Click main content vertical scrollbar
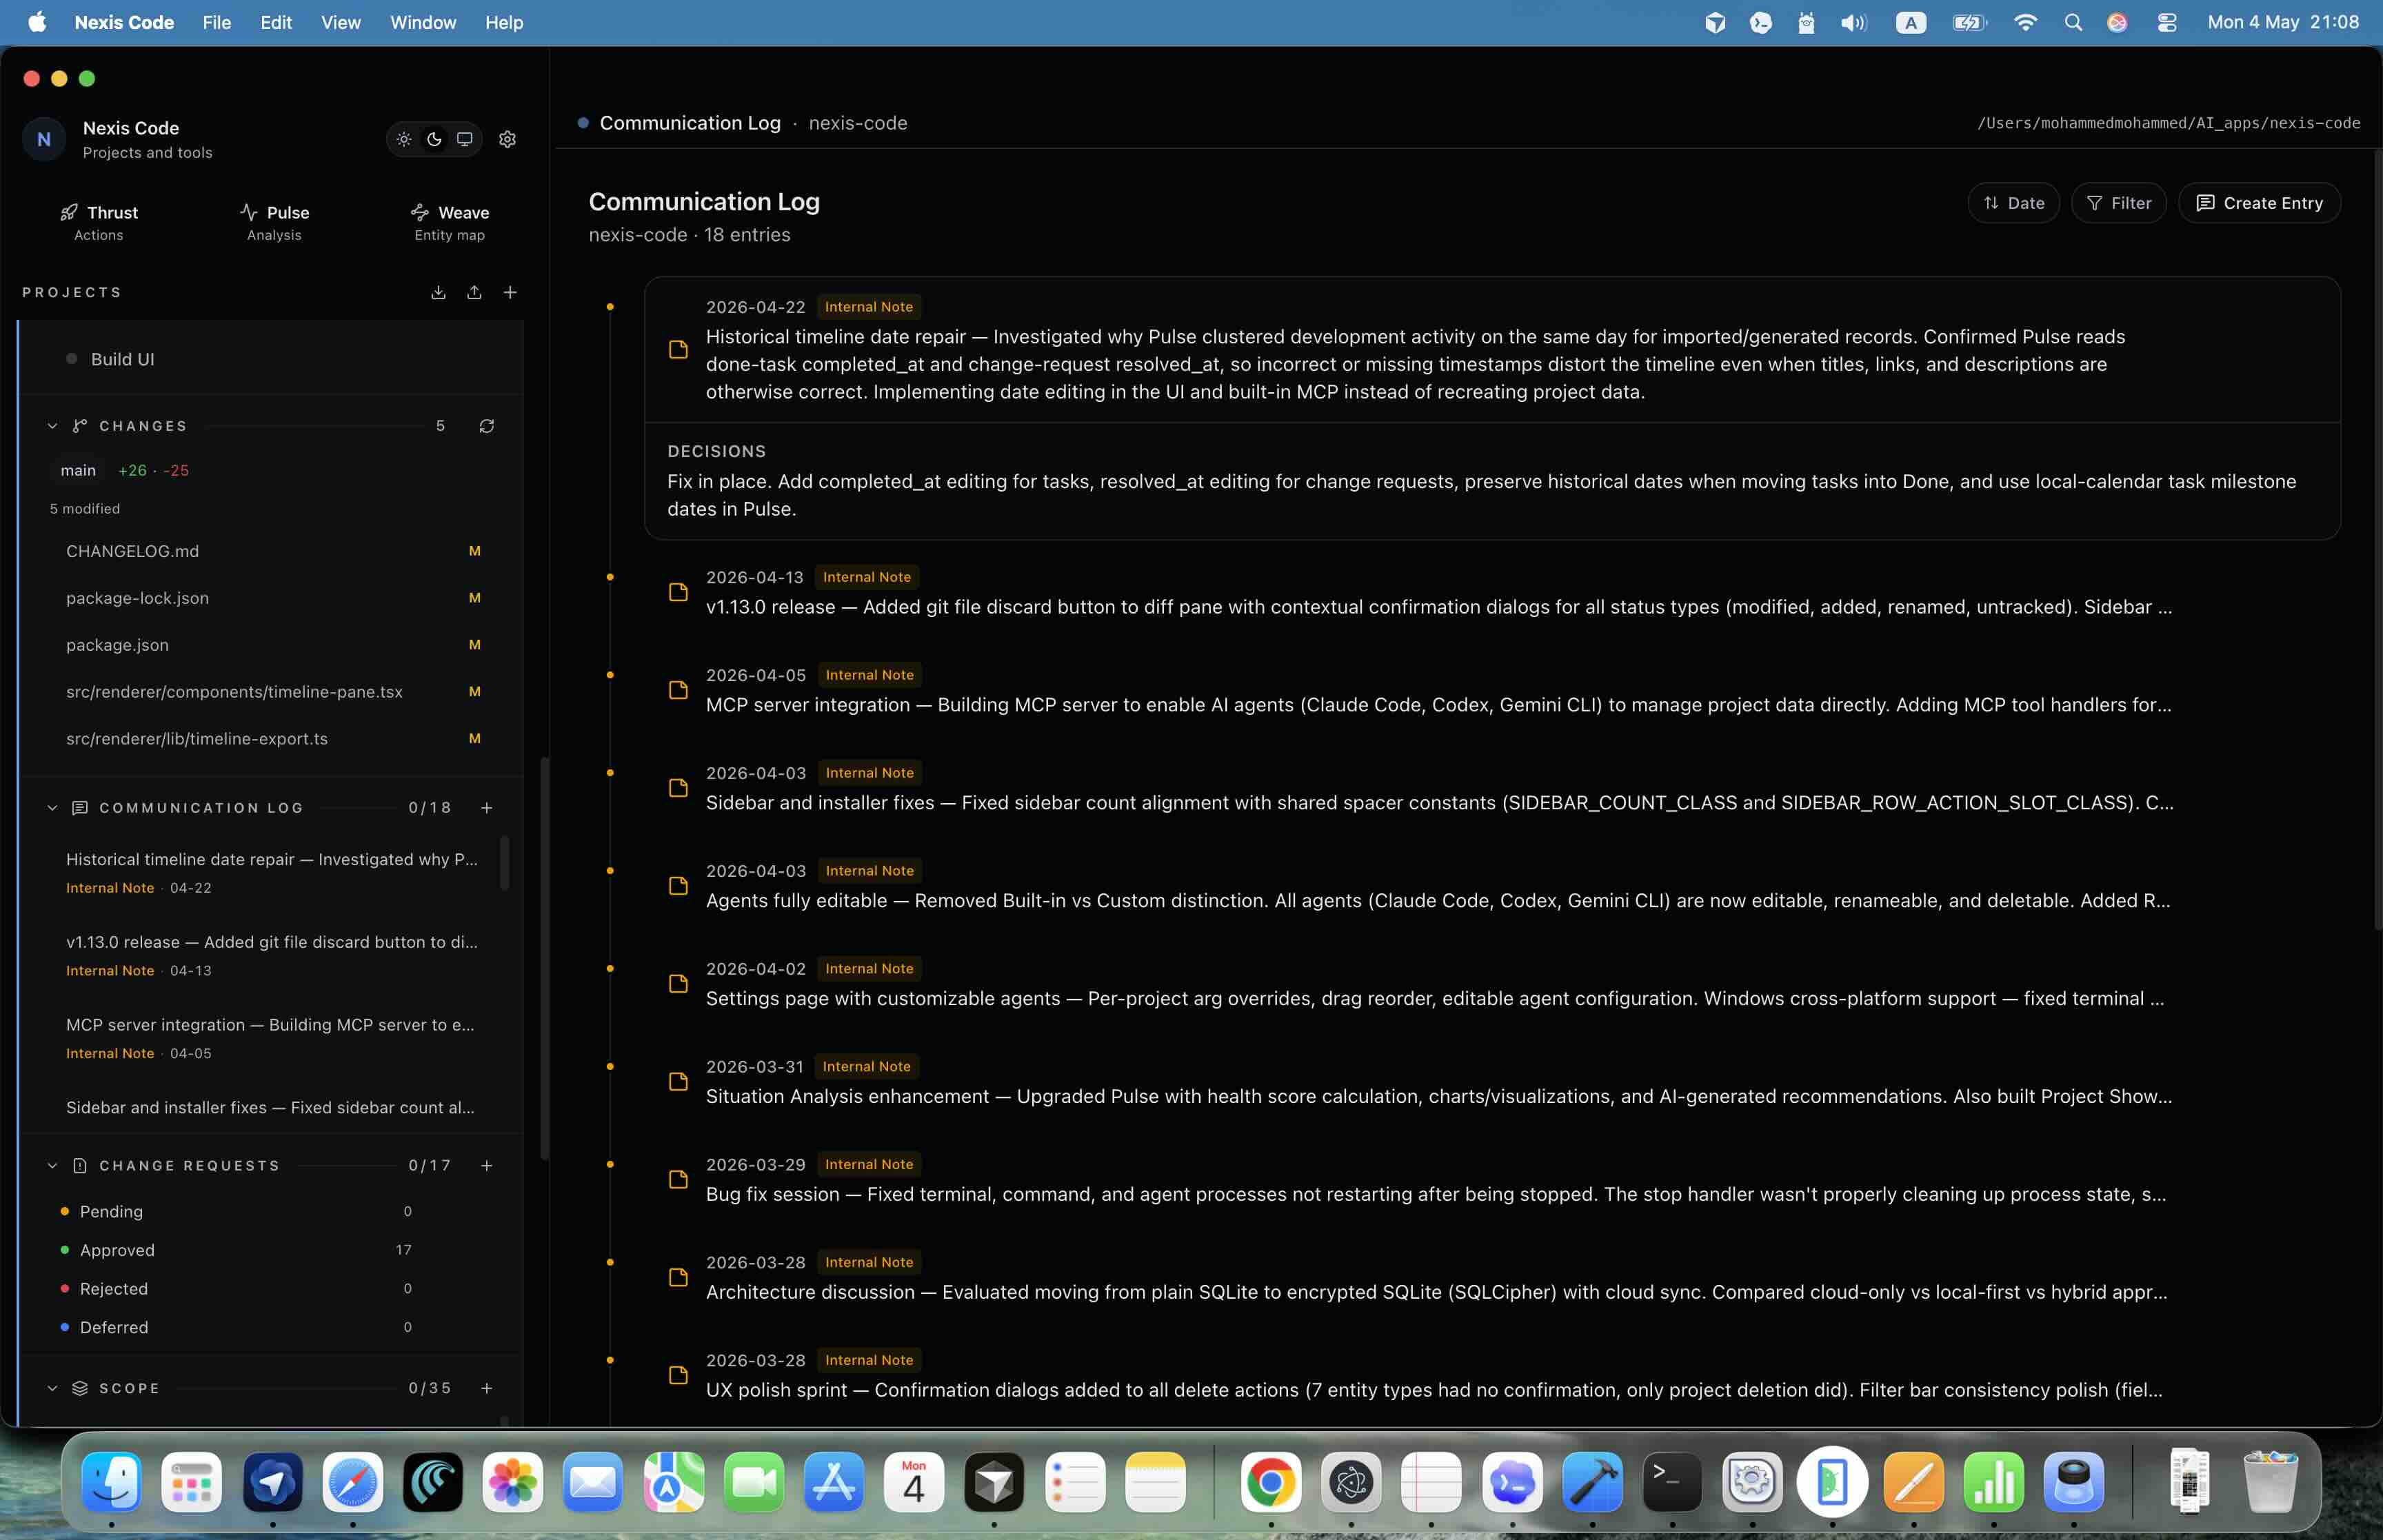The height and width of the screenshot is (1540, 2383). [2377, 540]
